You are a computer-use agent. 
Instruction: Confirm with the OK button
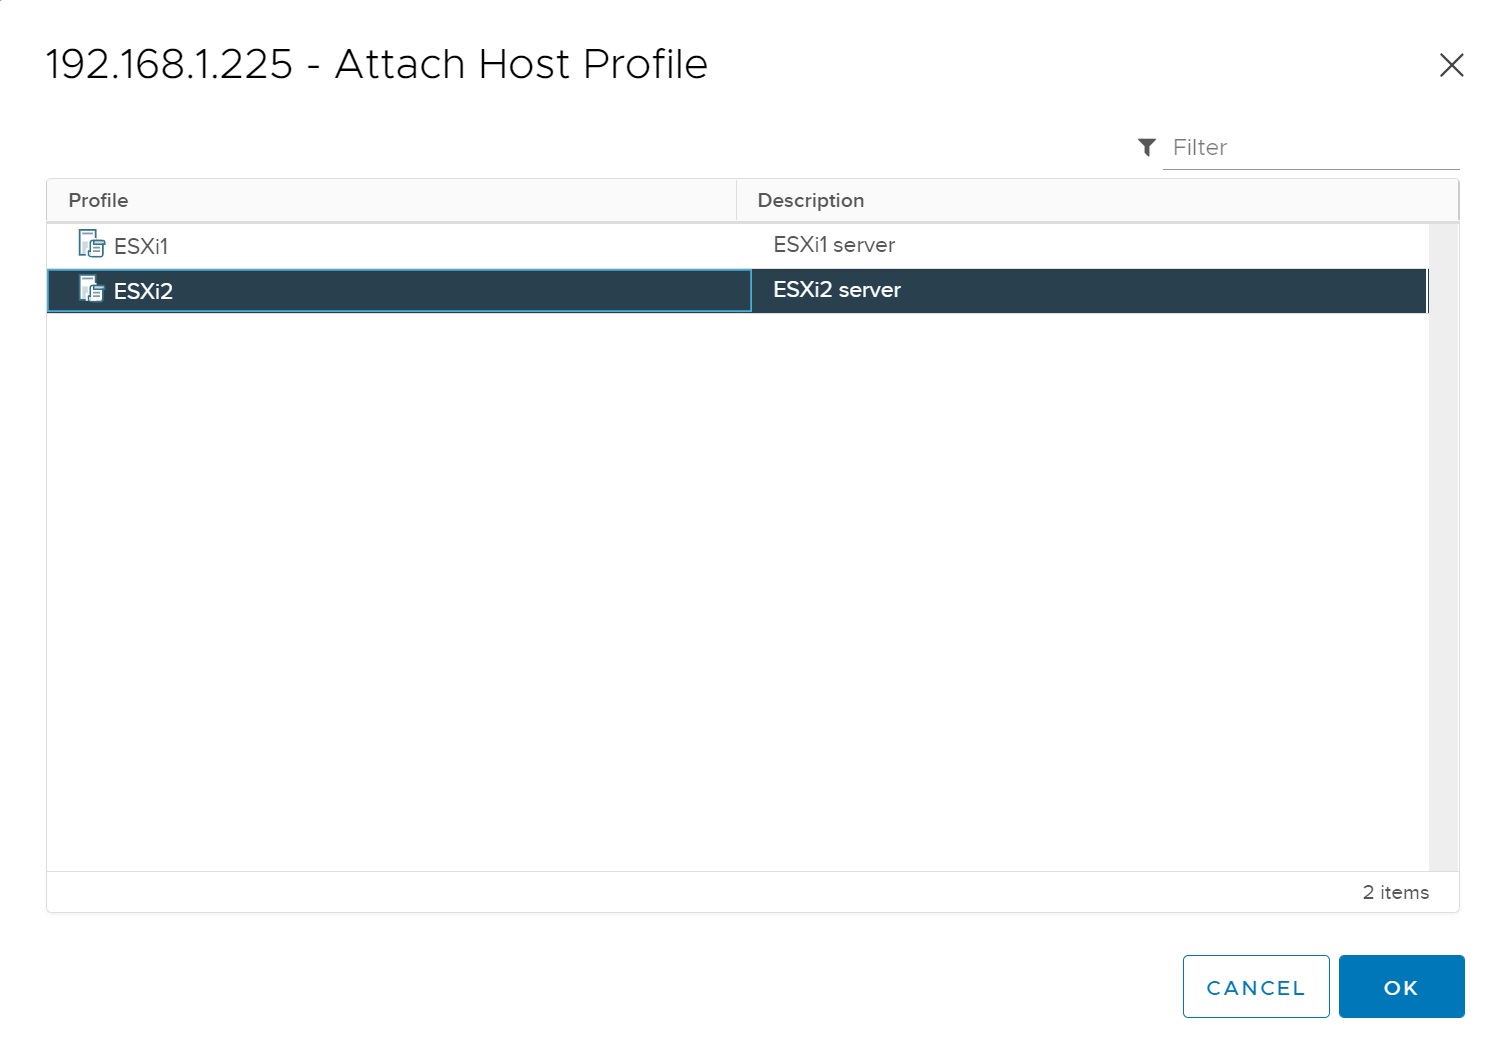1400,987
